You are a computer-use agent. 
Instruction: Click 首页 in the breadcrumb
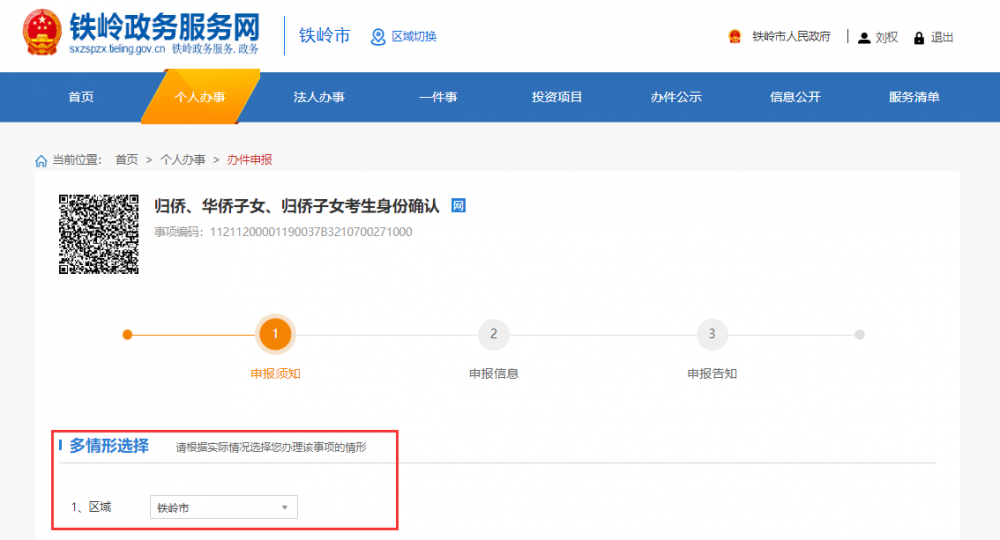click(x=126, y=160)
